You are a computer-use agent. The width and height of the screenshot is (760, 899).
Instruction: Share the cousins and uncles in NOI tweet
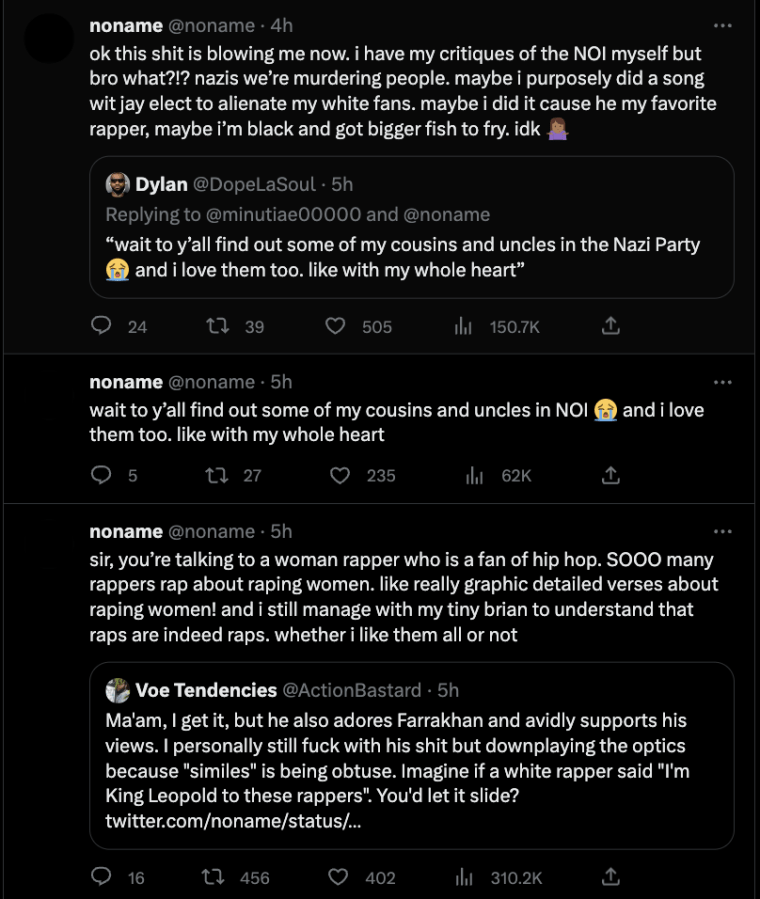(611, 475)
